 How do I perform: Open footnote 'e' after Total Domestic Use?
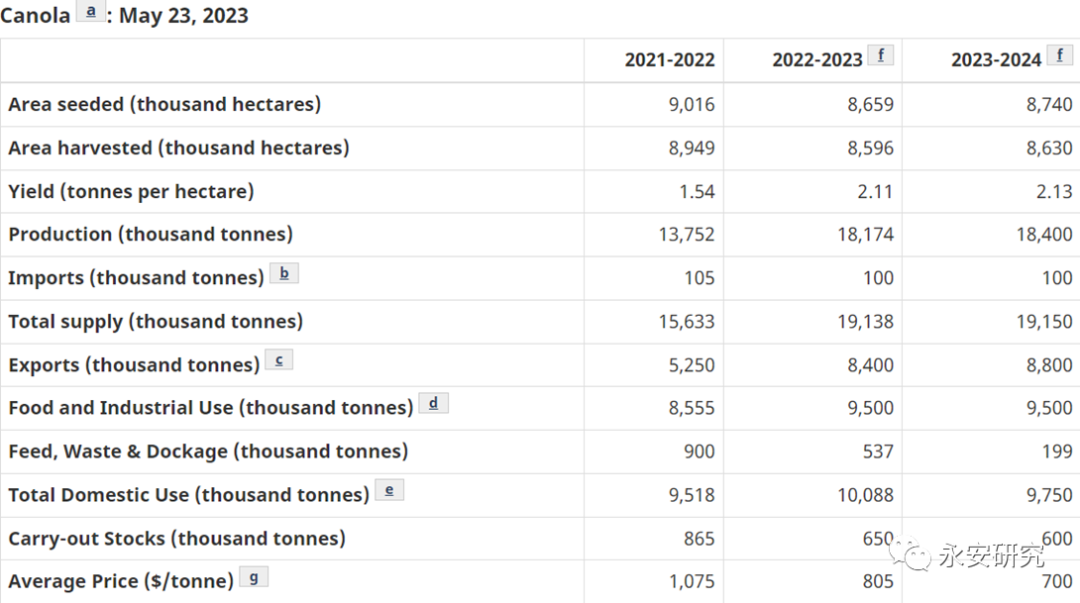(x=389, y=490)
